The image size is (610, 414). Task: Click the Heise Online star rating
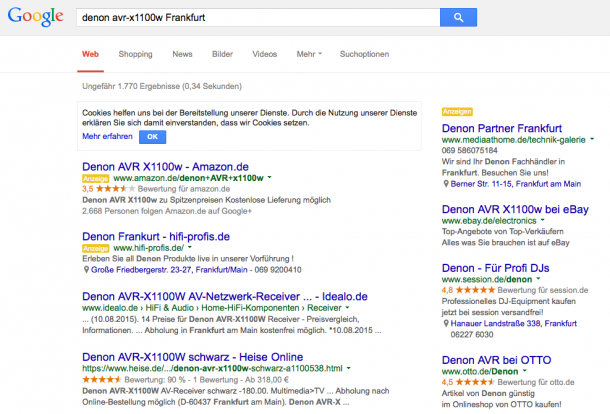(102, 379)
